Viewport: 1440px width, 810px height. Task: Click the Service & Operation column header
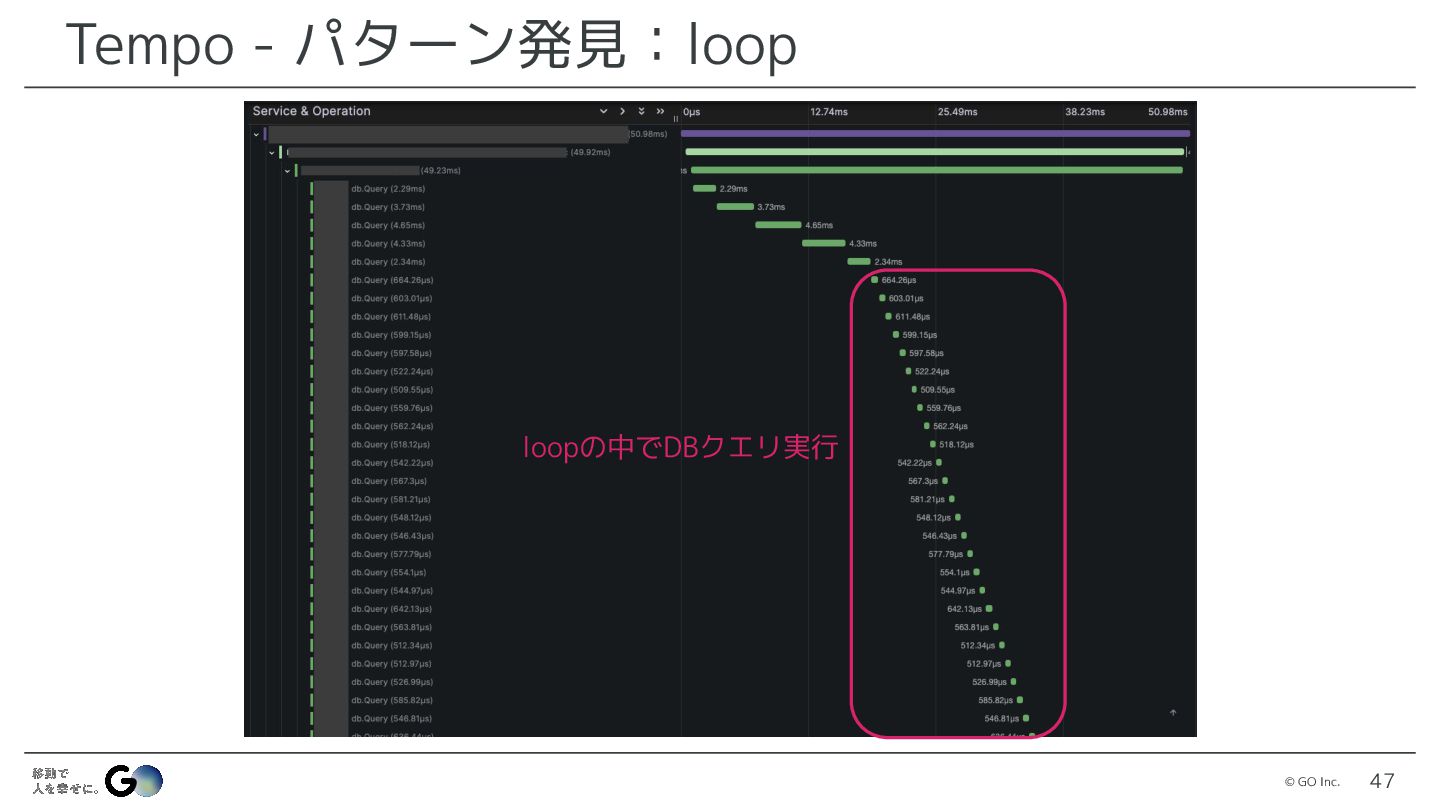pyautogui.click(x=311, y=111)
